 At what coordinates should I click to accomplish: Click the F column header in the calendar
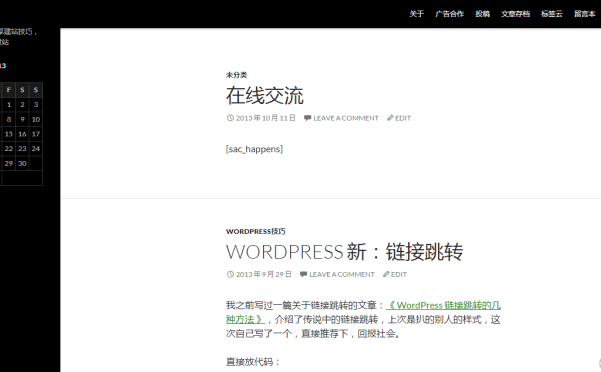point(8,90)
